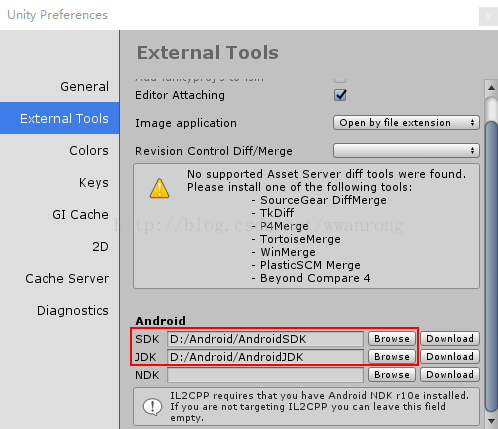Switch to the 2D preferences section
This screenshot has height=429, width=498.
[x=100, y=246]
